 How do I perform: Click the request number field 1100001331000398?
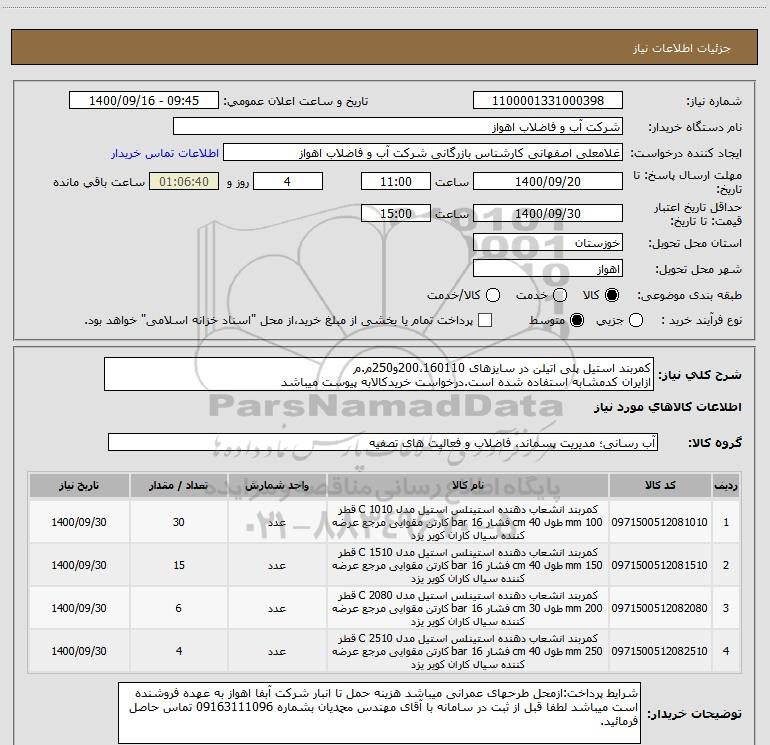[x=548, y=101]
